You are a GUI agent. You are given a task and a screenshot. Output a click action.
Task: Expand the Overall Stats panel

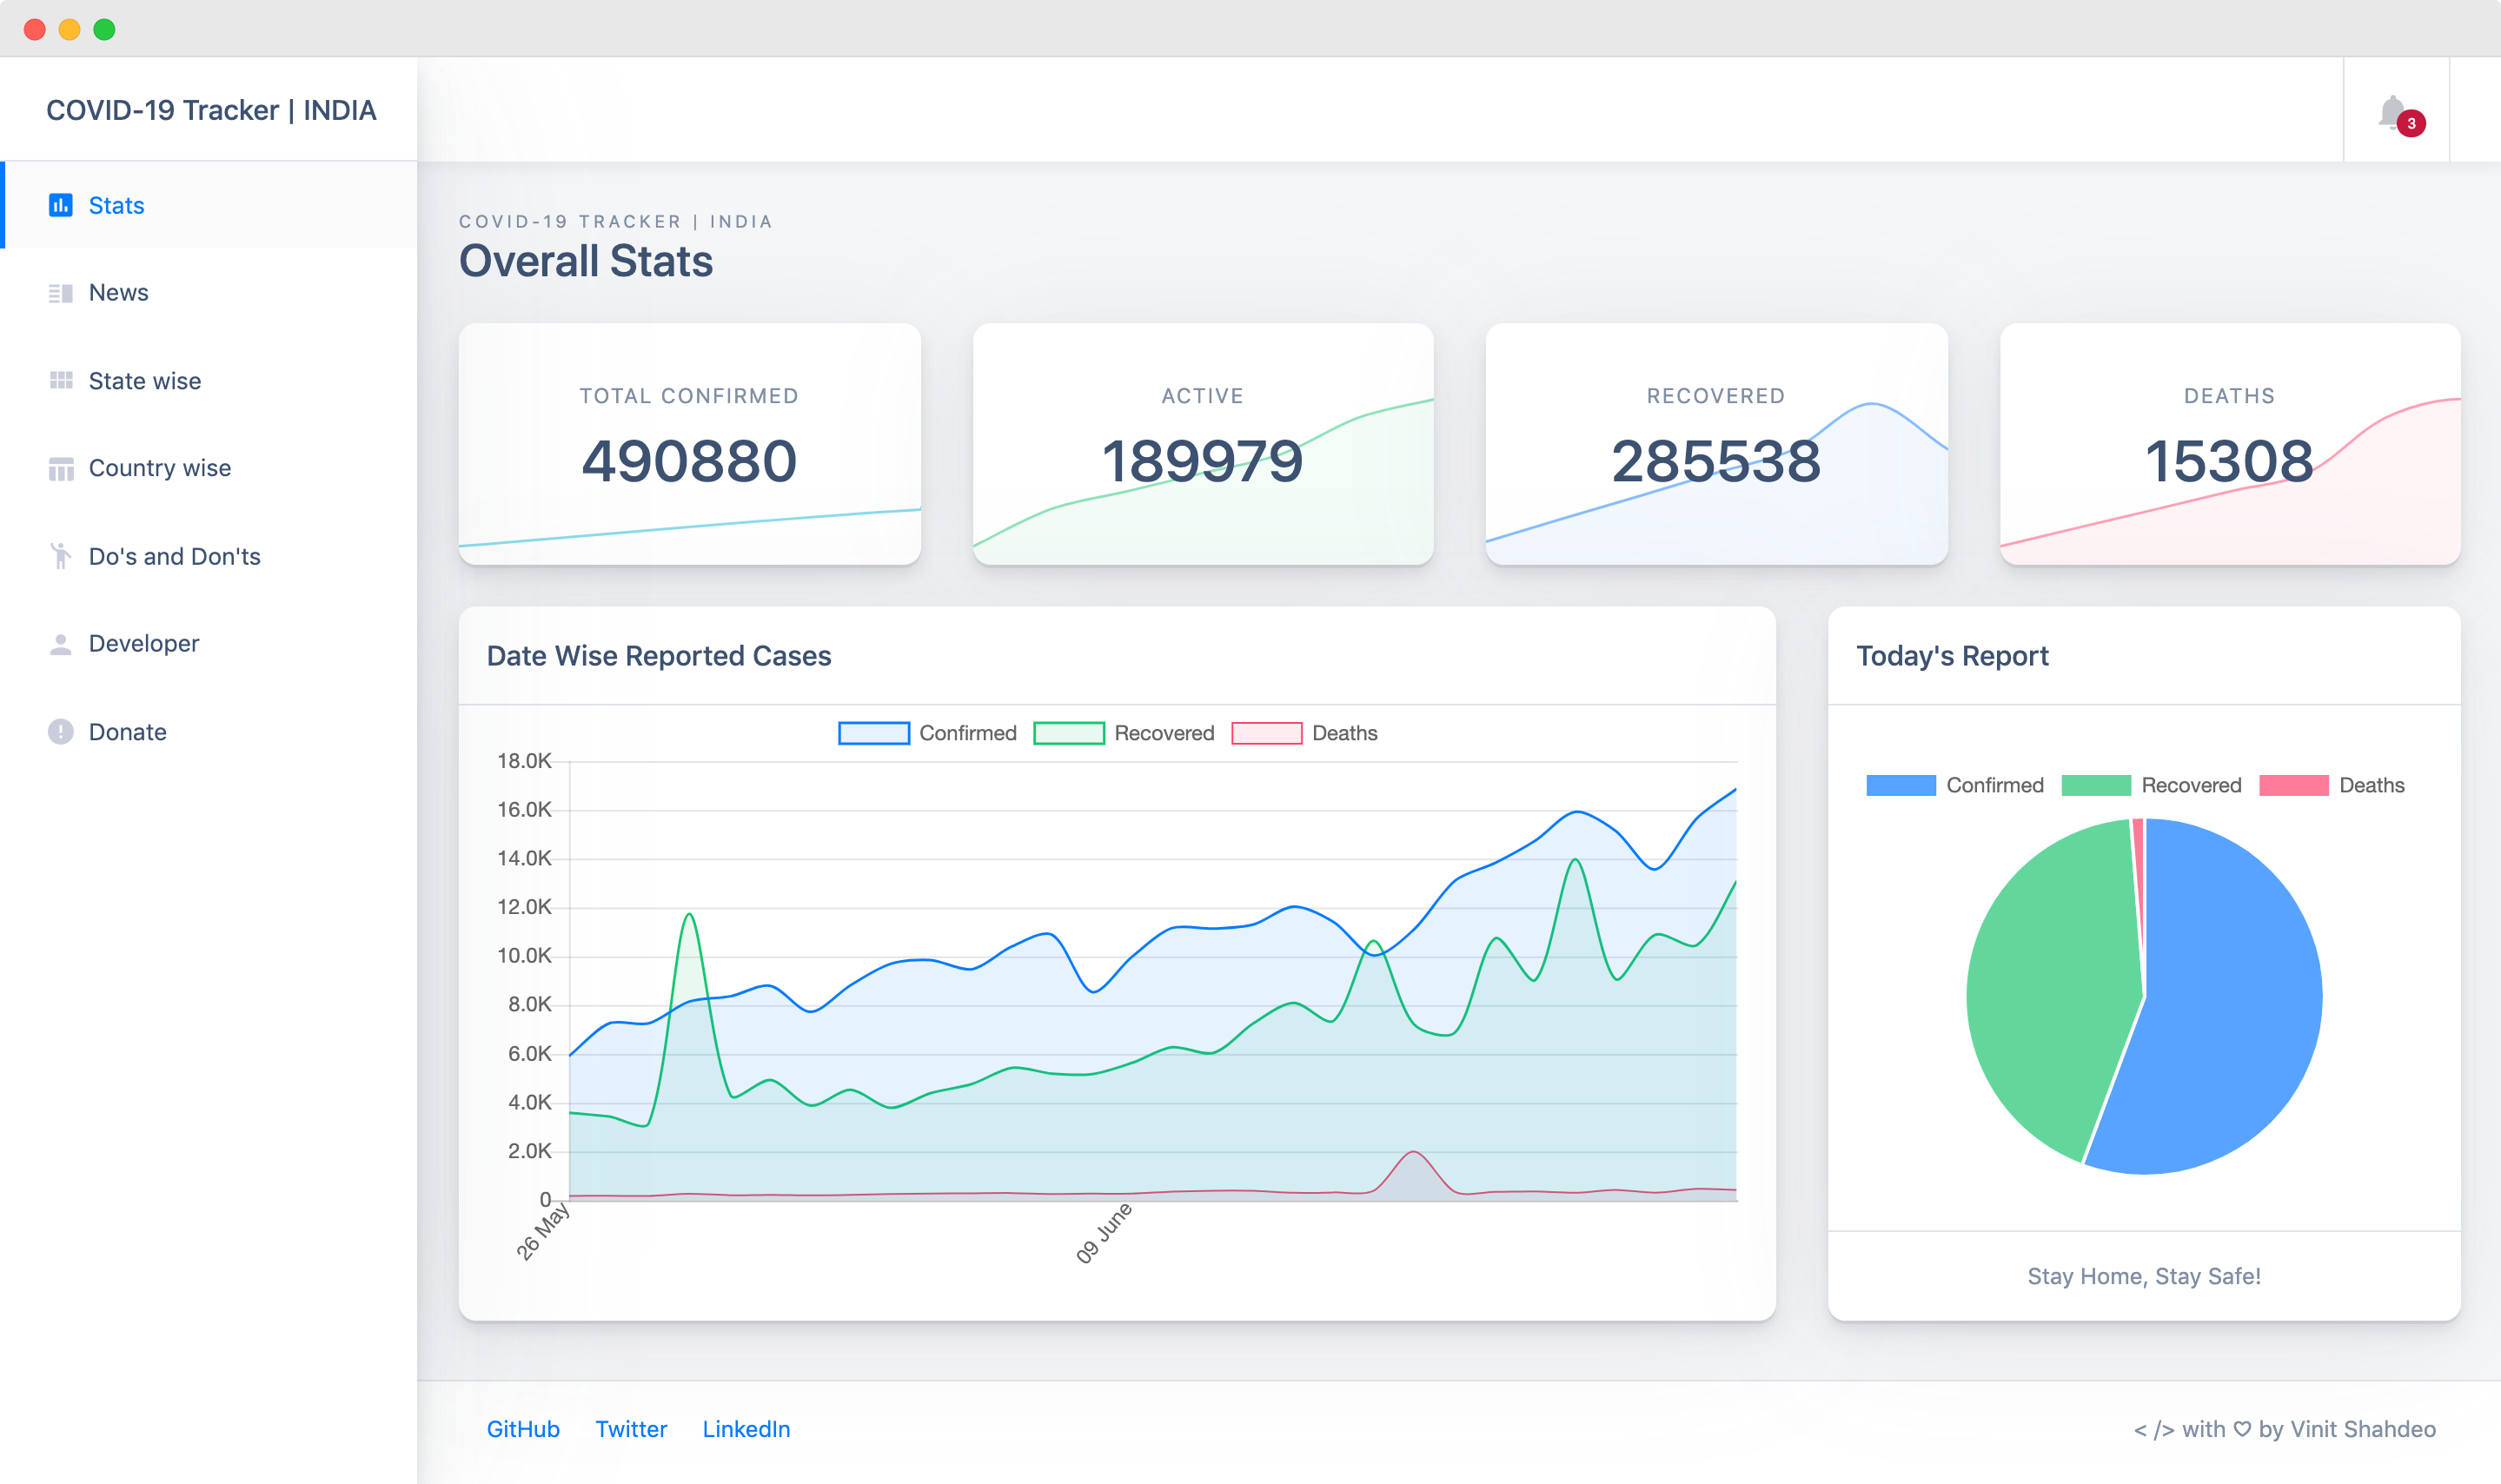pos(583,262)
